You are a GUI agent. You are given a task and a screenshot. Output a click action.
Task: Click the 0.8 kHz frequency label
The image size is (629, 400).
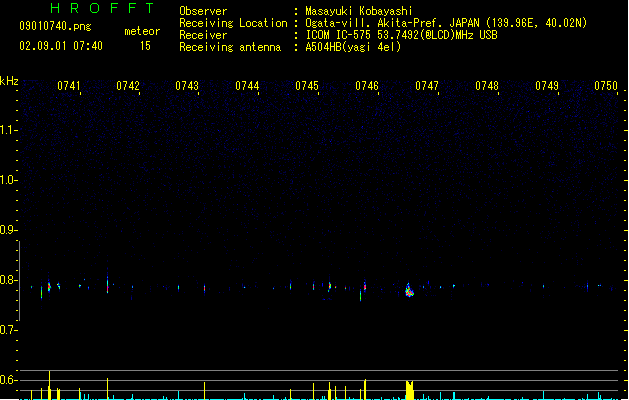[8, 280]
